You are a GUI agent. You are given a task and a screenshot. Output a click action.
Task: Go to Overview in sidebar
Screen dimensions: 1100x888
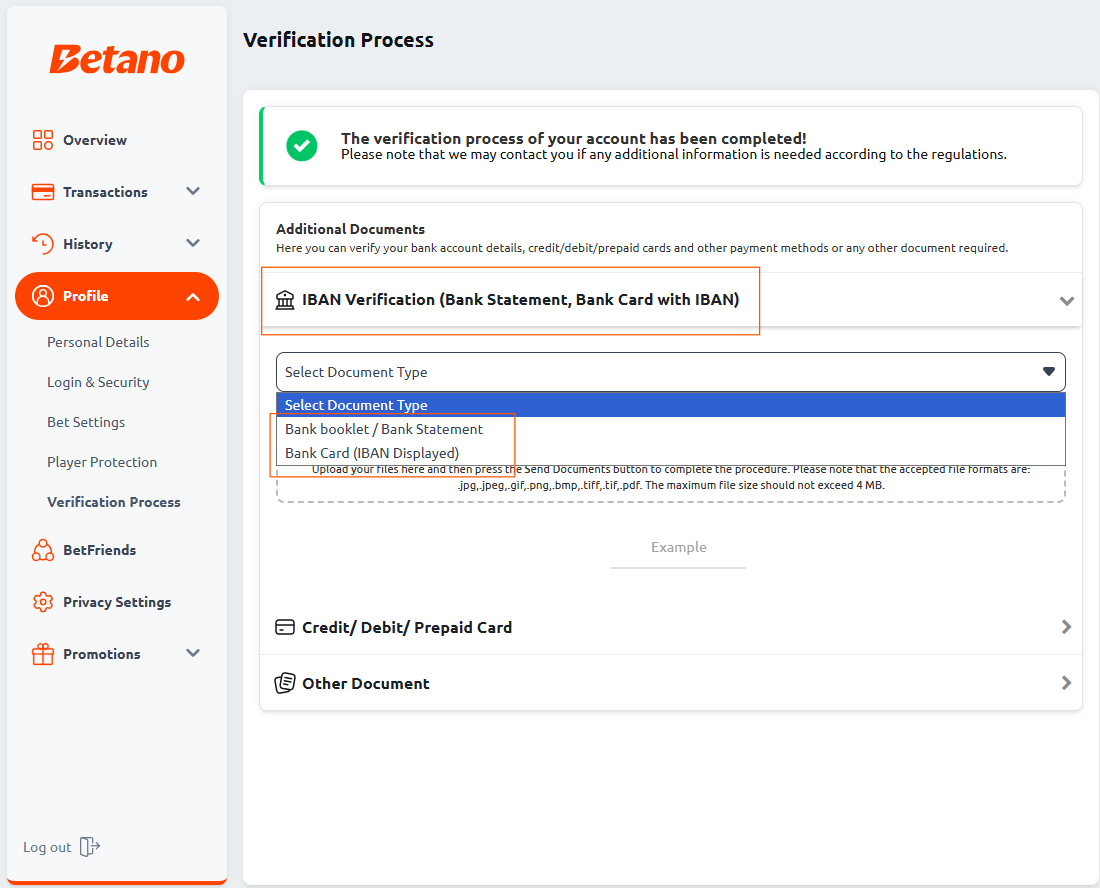tap(95, 140)
